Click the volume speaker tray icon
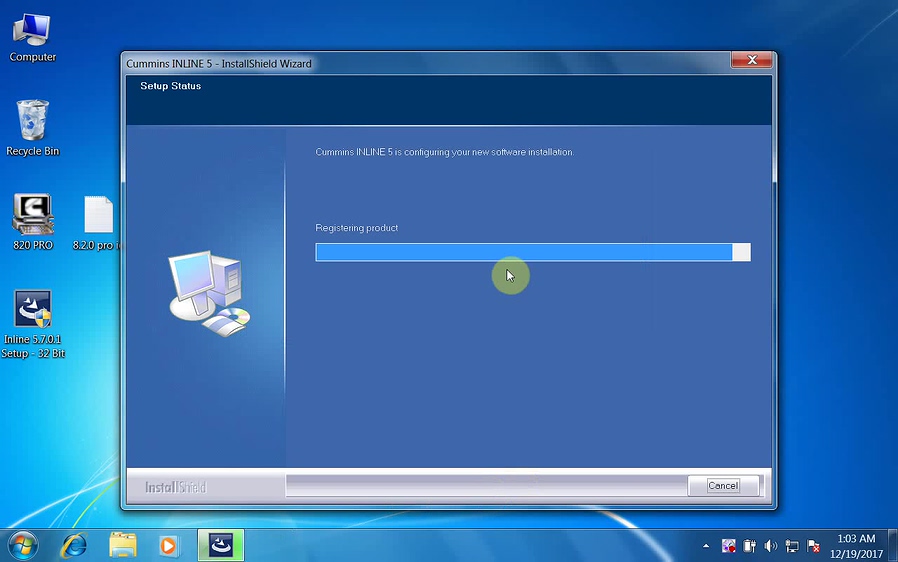The image size is (898, 562). pyautogui.click(x=770, y=546)
